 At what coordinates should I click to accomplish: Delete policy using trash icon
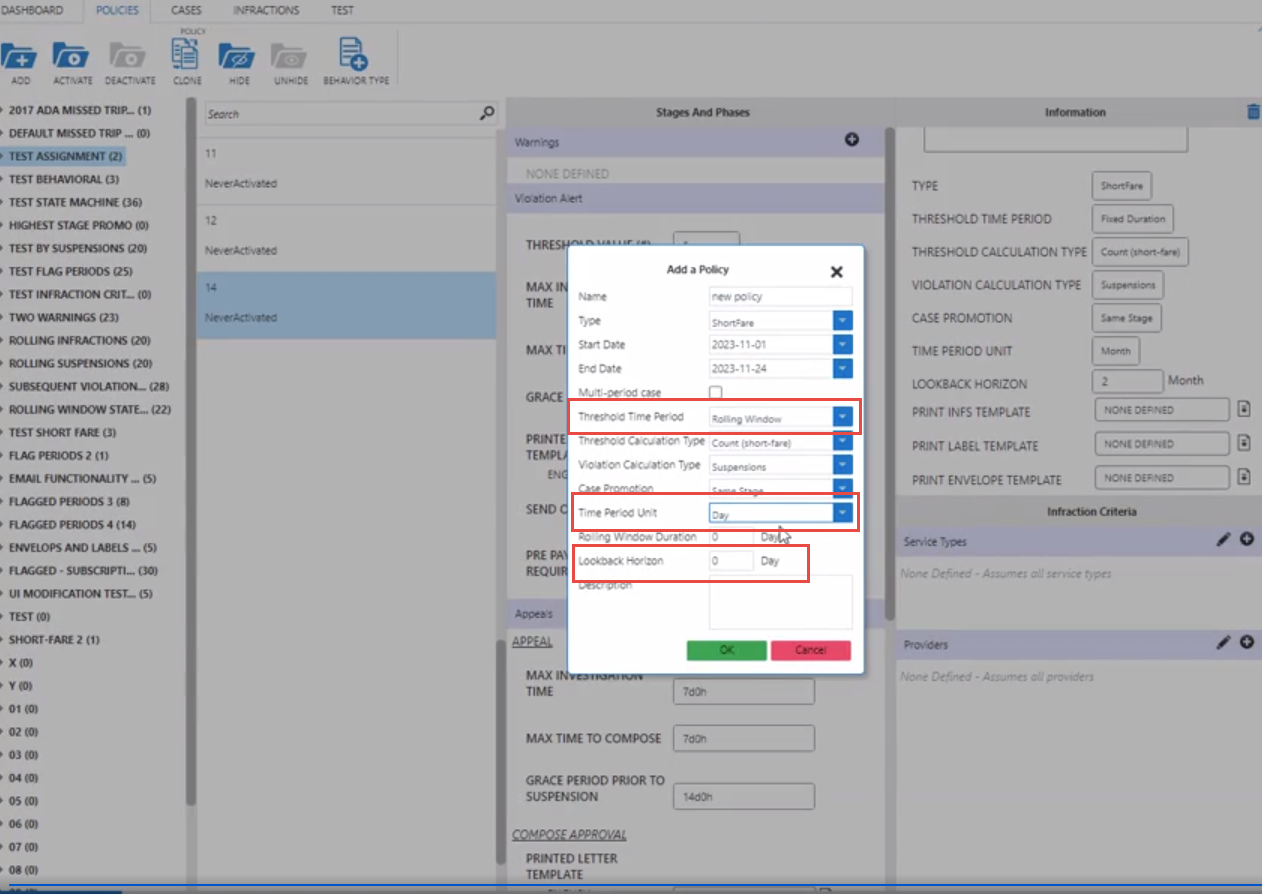pyautogui.click(x=1253, y=112)
